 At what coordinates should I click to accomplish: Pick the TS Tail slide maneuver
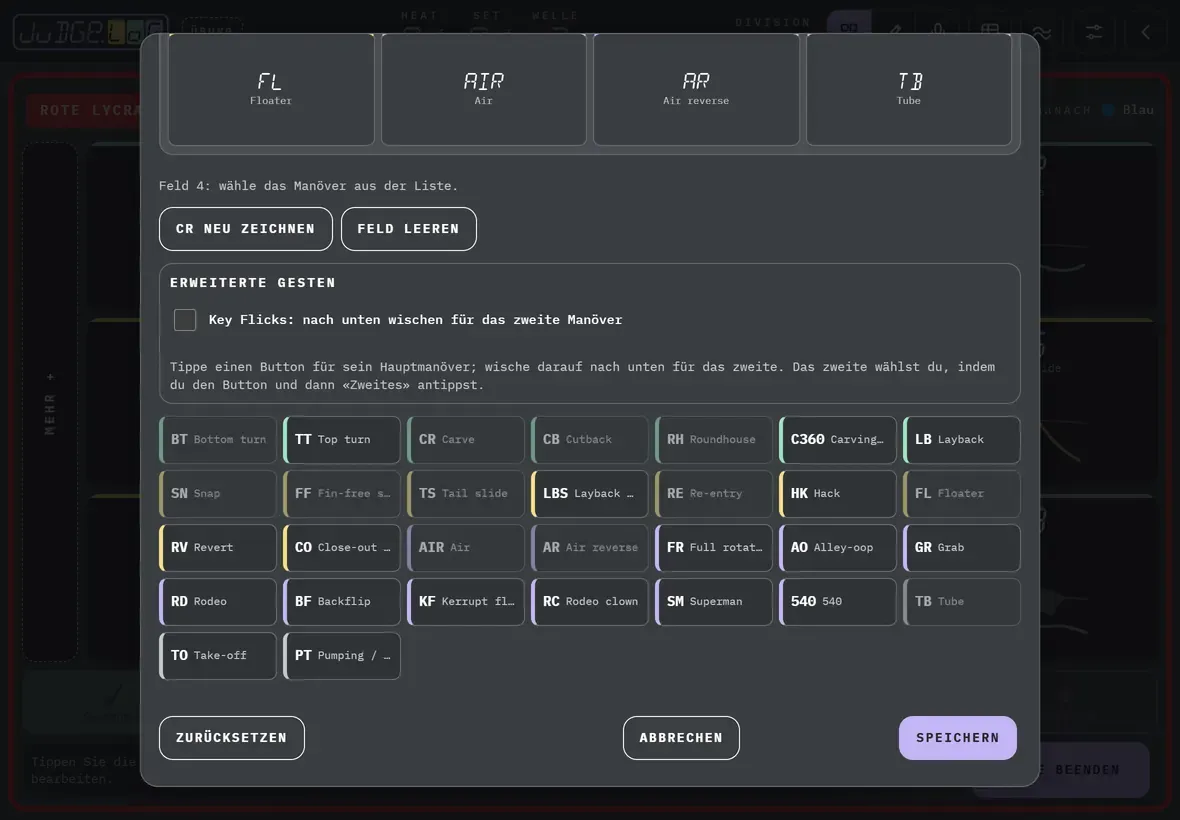coord(466,494)
